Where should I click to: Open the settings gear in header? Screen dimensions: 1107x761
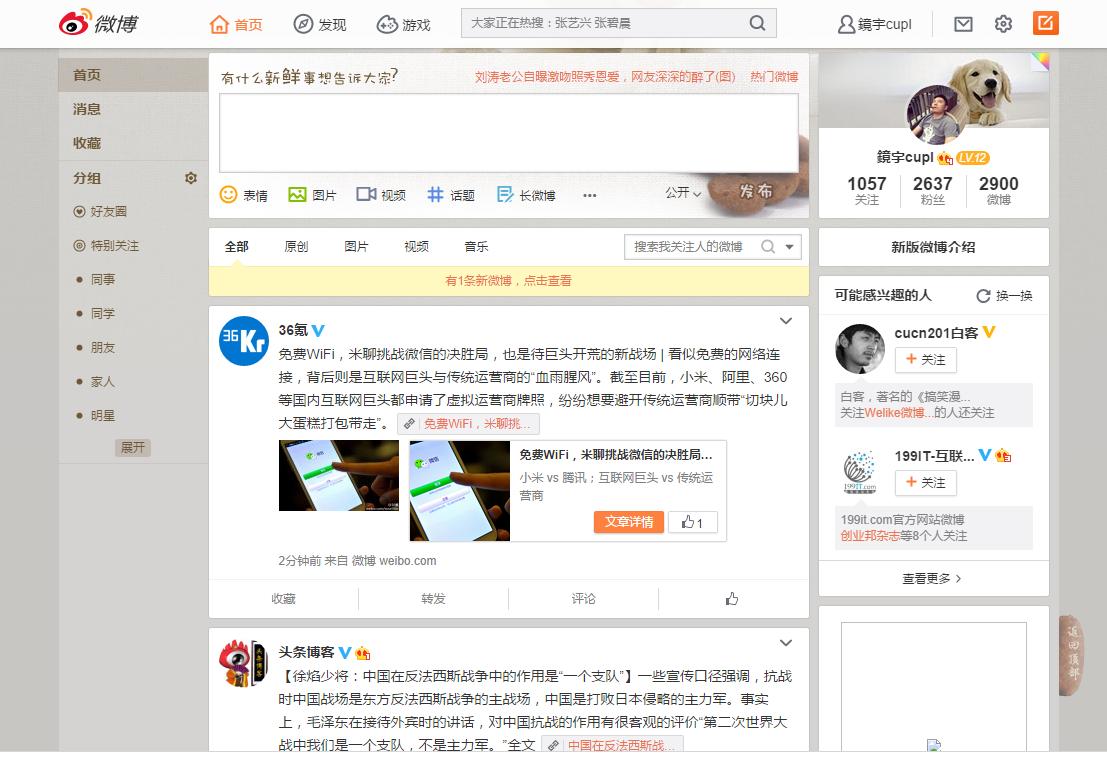point(1003,25)
